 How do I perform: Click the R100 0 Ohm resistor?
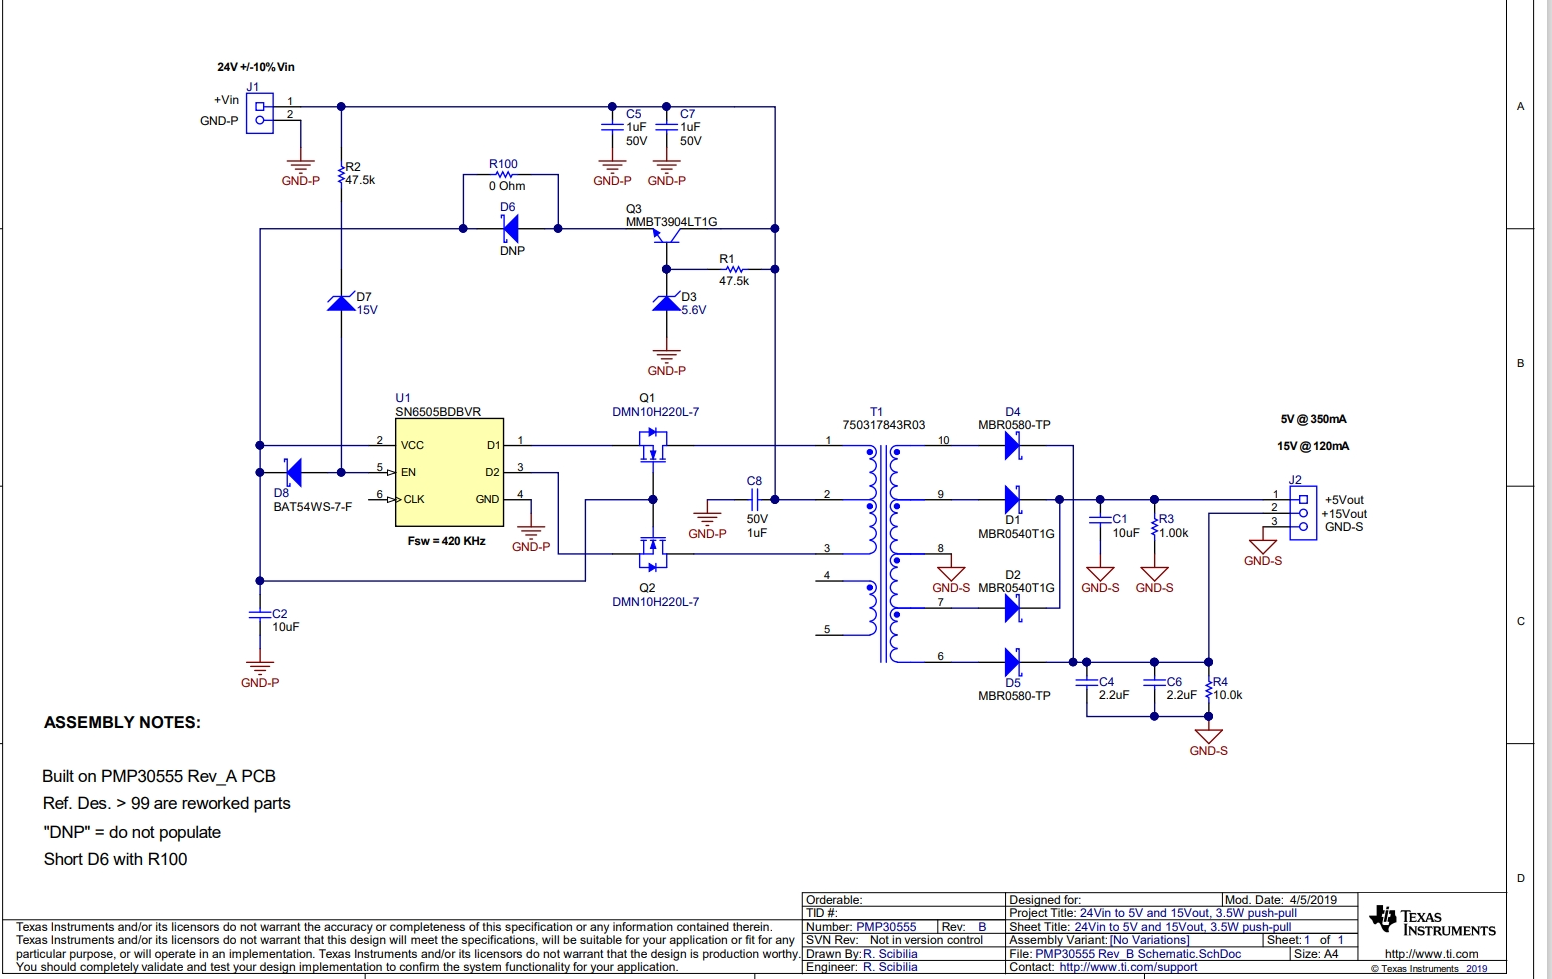pos(504,175)
